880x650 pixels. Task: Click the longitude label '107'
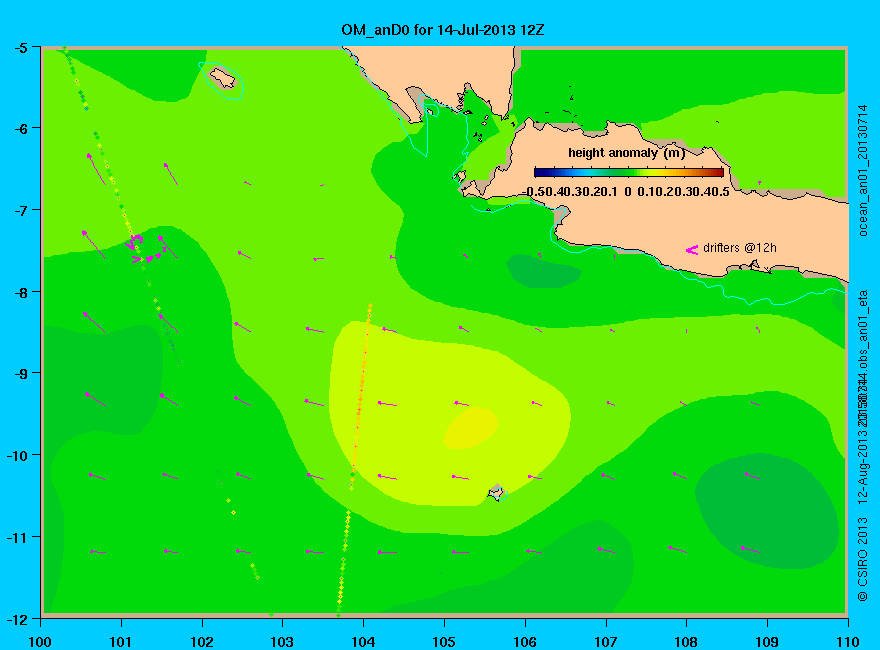(x=606, y=642)
